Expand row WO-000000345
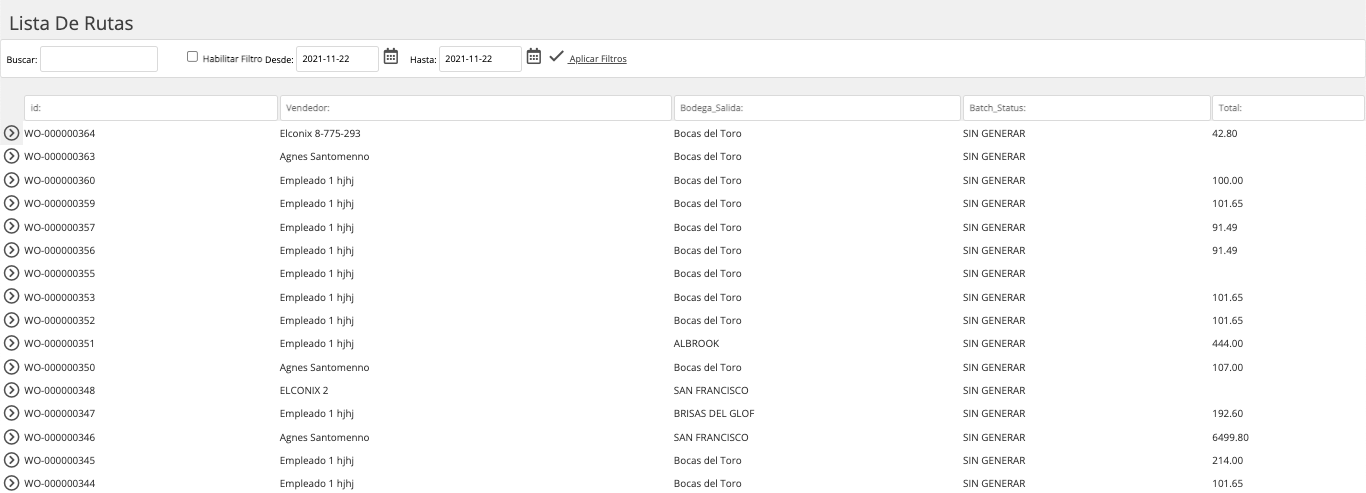1366x493 pixels. tap(12, 460)
